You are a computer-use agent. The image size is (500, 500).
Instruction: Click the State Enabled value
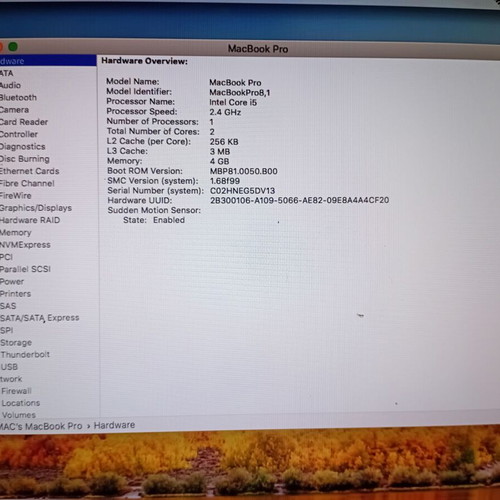(x=169, y=220)
